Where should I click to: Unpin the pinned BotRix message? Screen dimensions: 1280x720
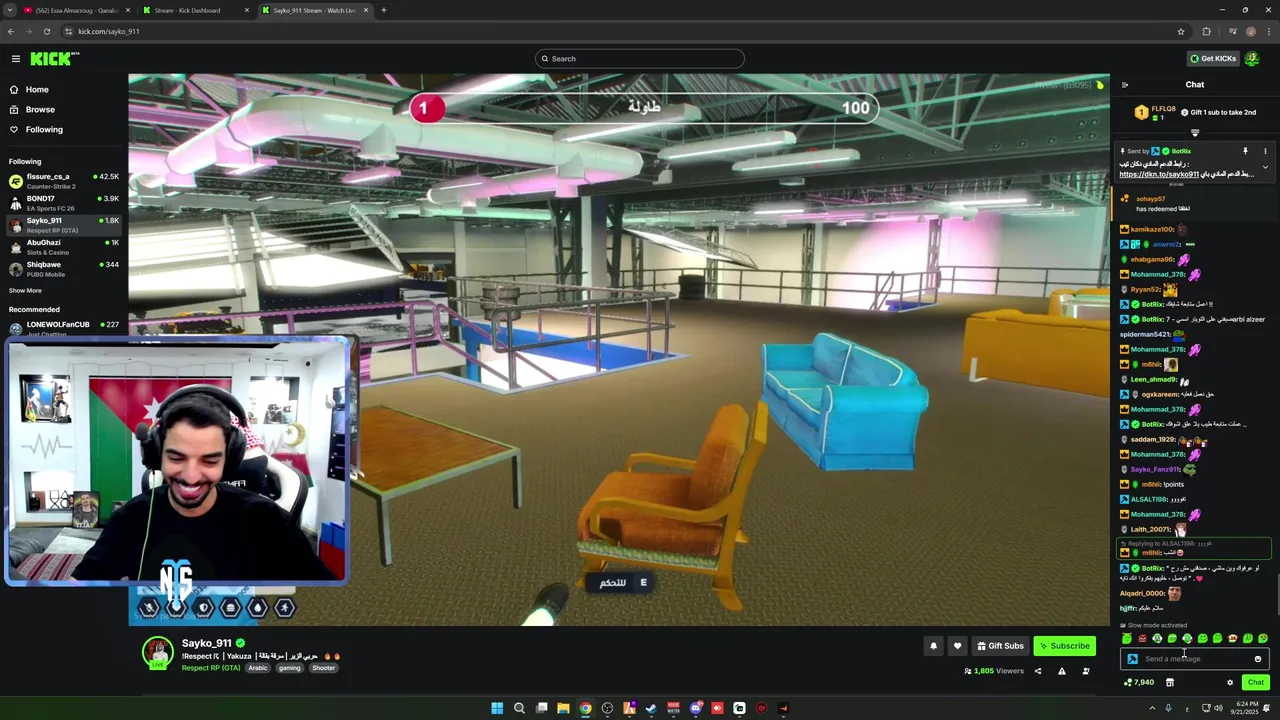tap(1245, 151)
